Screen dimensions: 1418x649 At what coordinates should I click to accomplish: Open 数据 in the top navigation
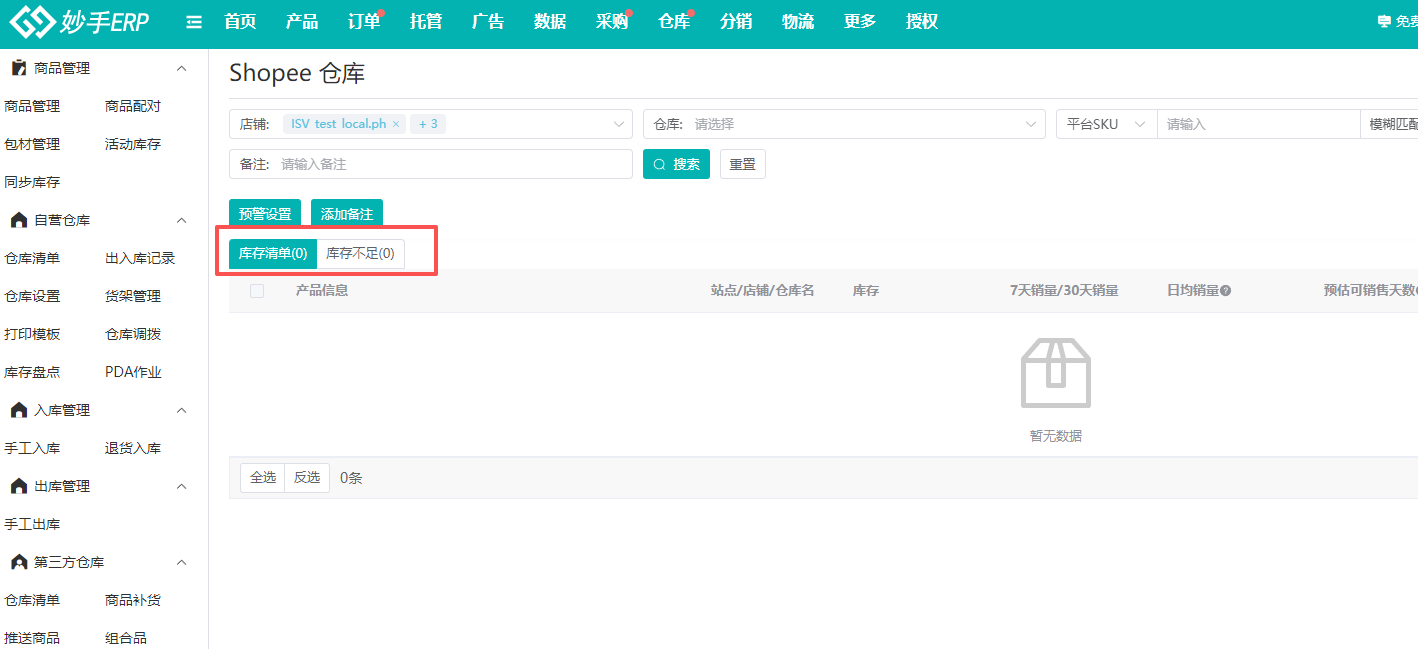[550, 22]
